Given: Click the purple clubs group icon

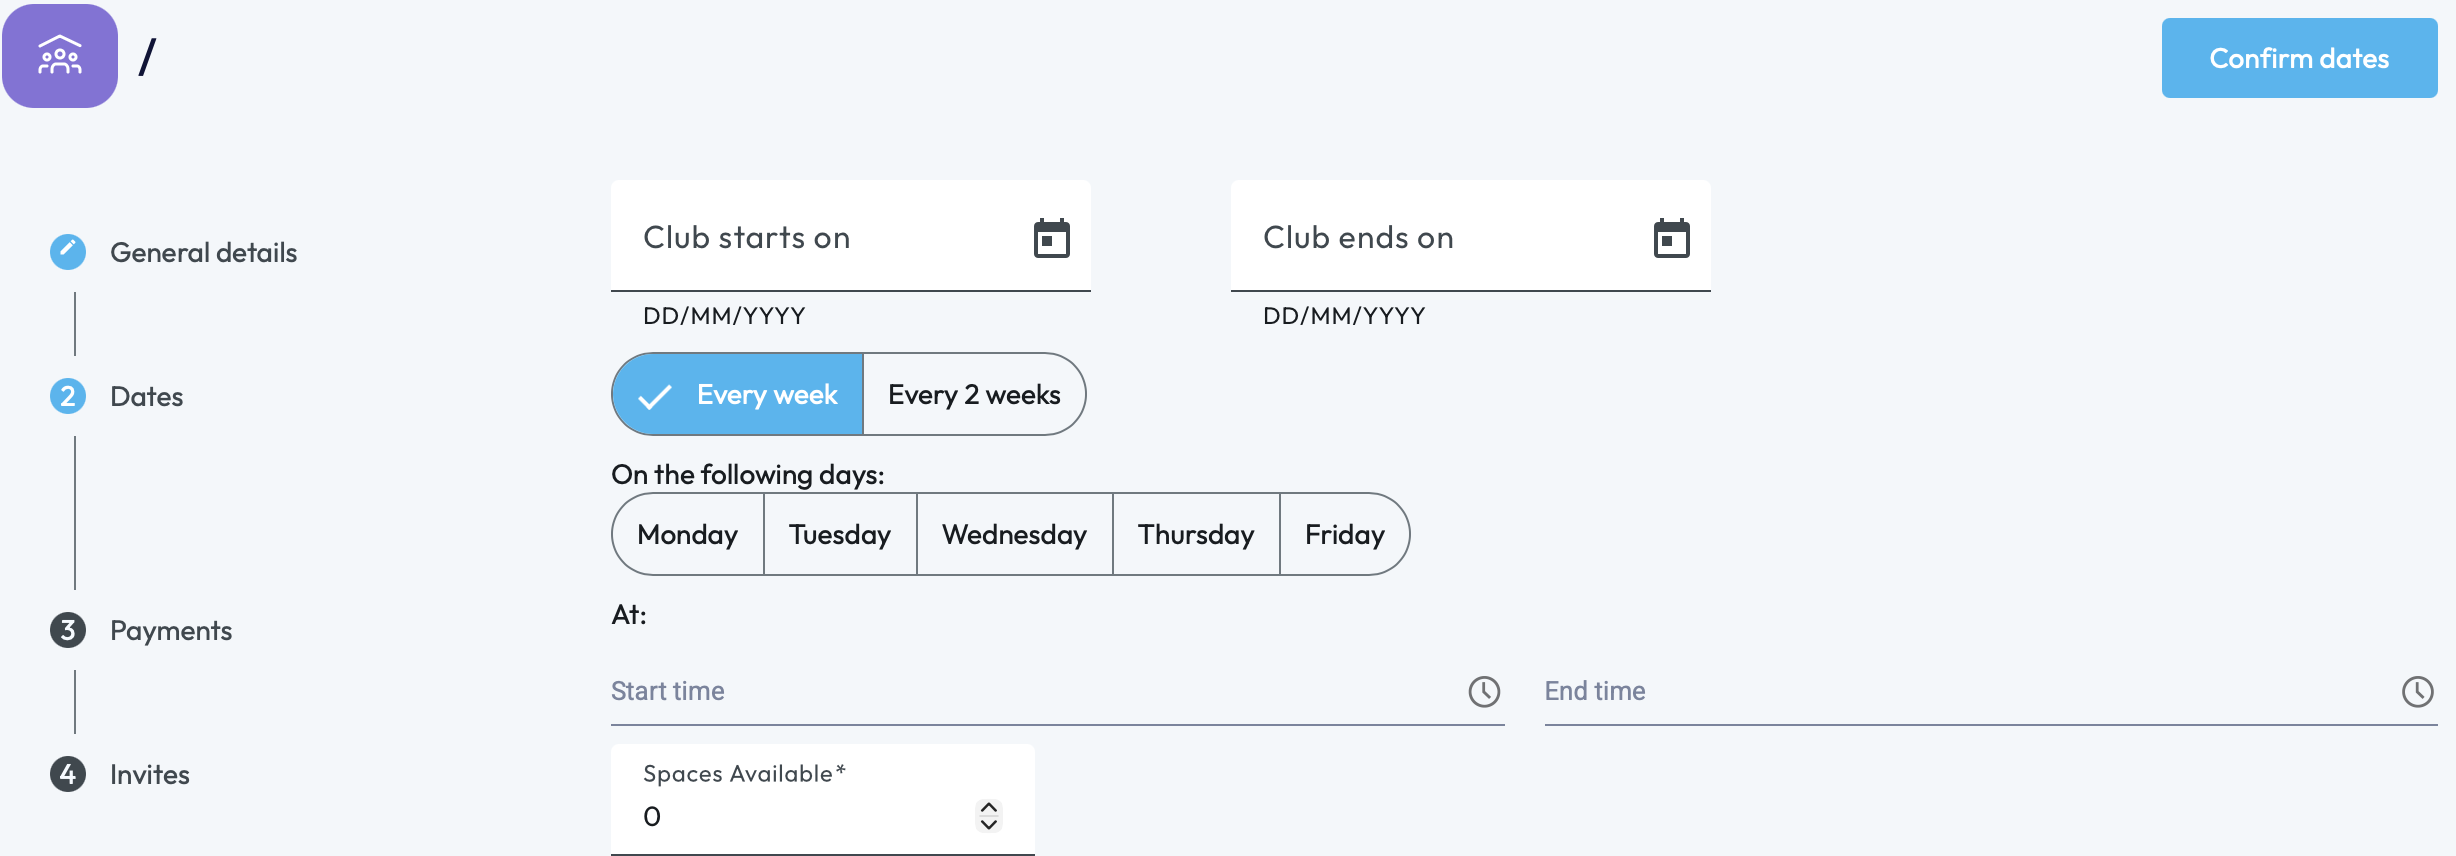Looking at the screenshot, I should tap(60, 56).
